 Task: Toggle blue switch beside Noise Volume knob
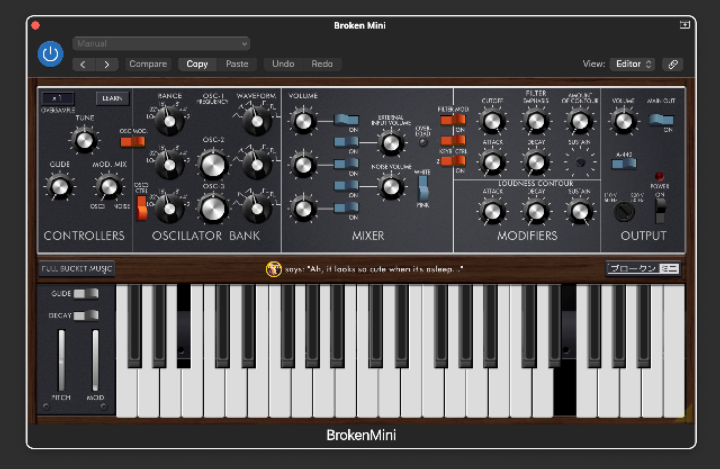click(346, 186)
